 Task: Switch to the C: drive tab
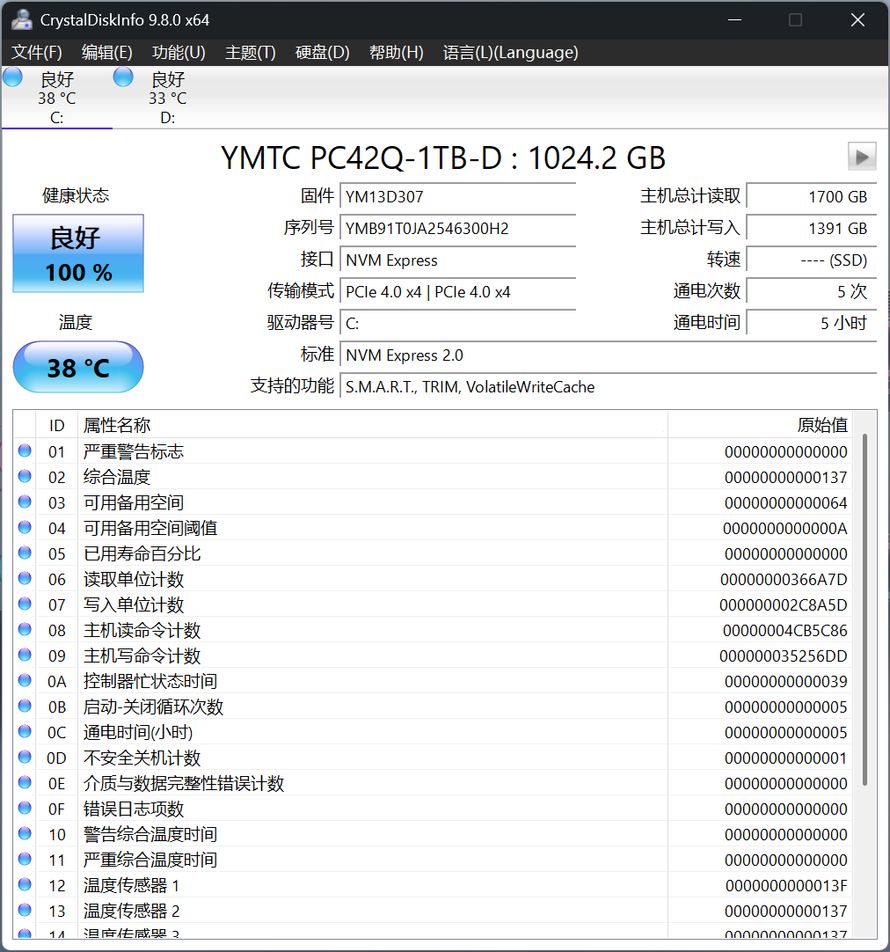pos(57,98)
